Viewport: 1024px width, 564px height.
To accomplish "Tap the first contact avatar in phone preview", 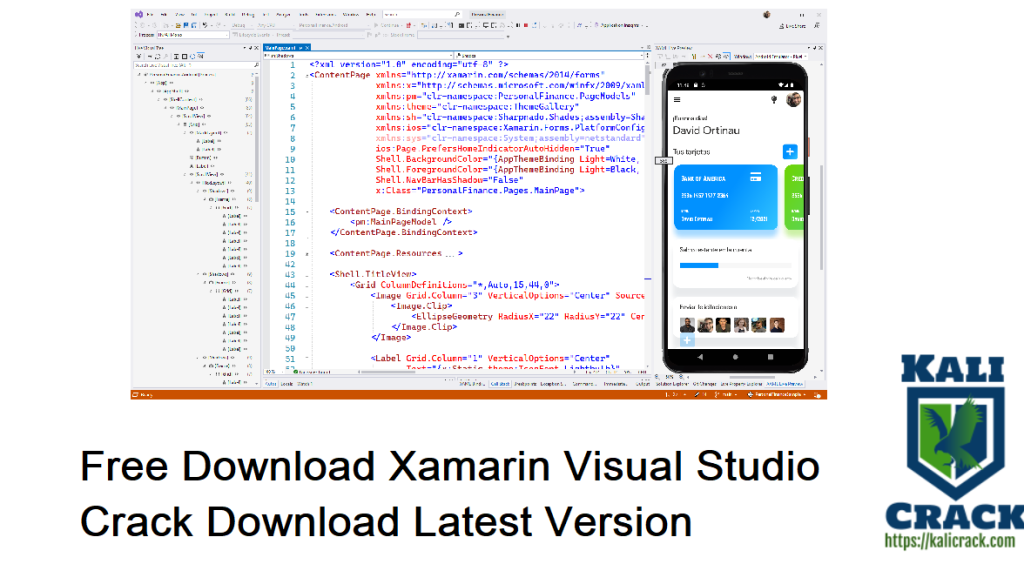I will click(x=688, y=325).
